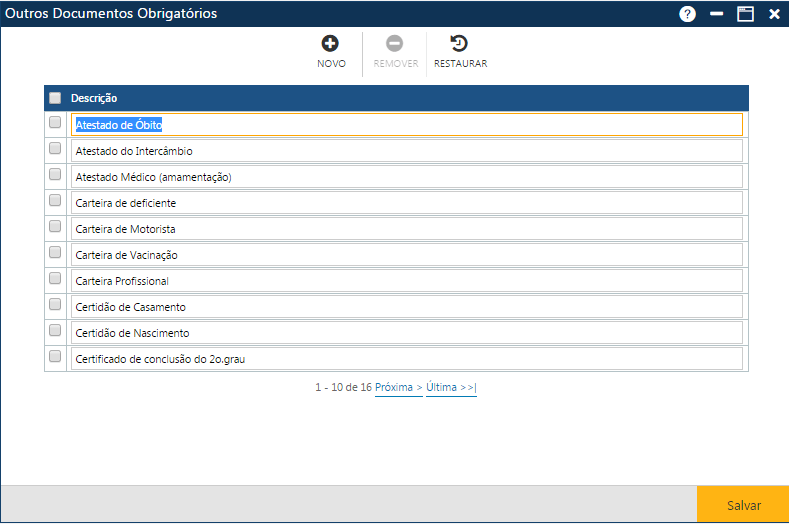Image resolution: width=789 pixels, height=524 pixels.
Task: Click the RESTAURAR restore icon
Action: point(459,44)
